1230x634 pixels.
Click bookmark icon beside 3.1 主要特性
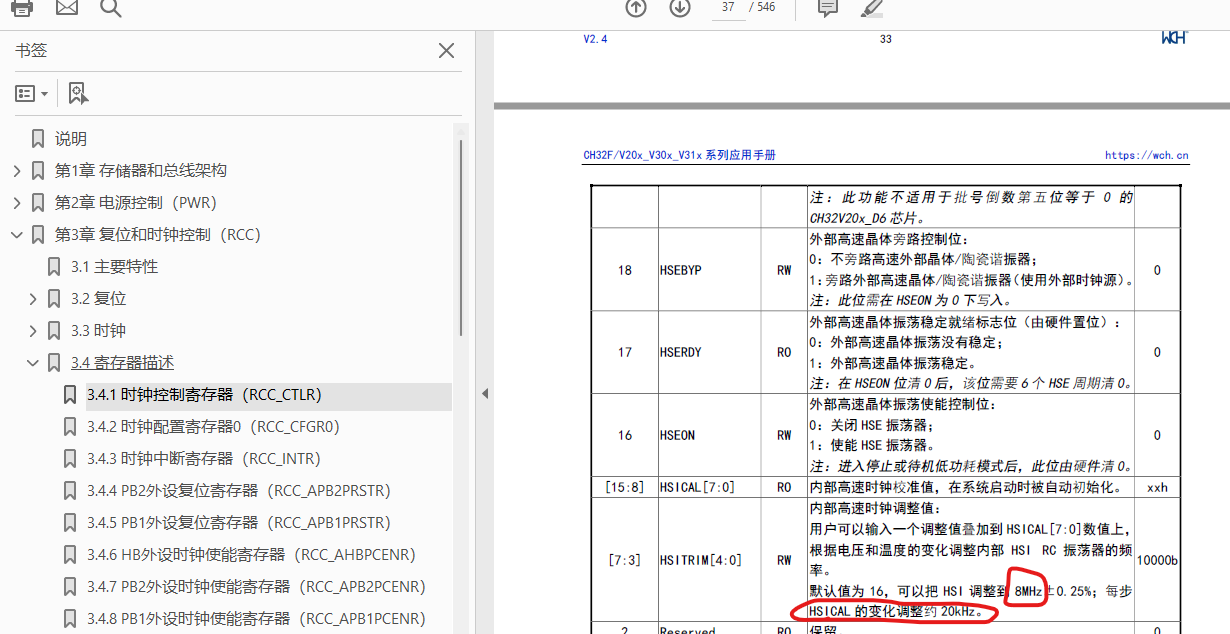[54, 267]
